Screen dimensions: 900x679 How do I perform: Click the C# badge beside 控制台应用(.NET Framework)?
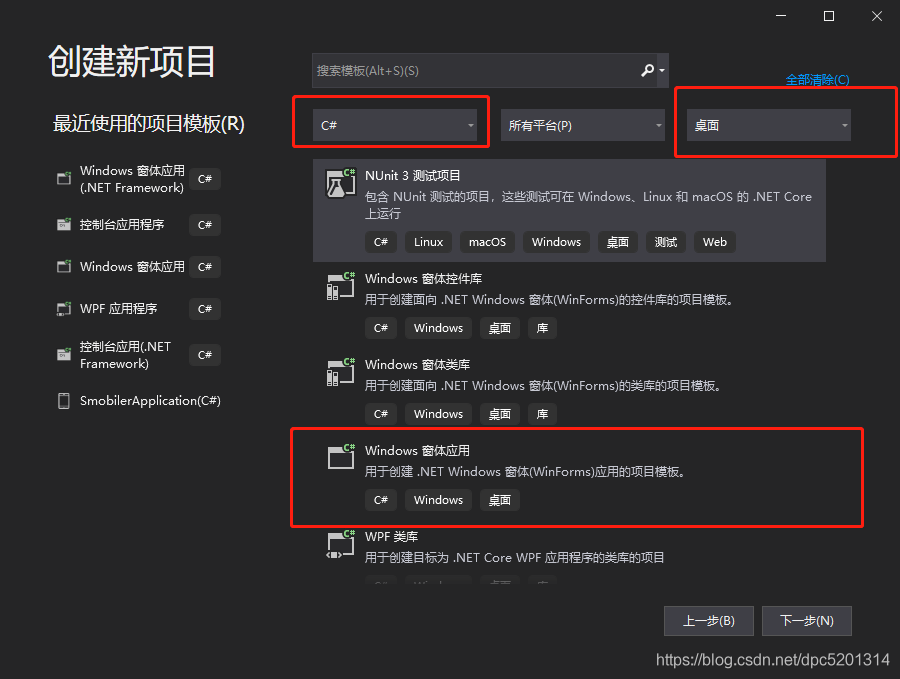pos(205,355)
